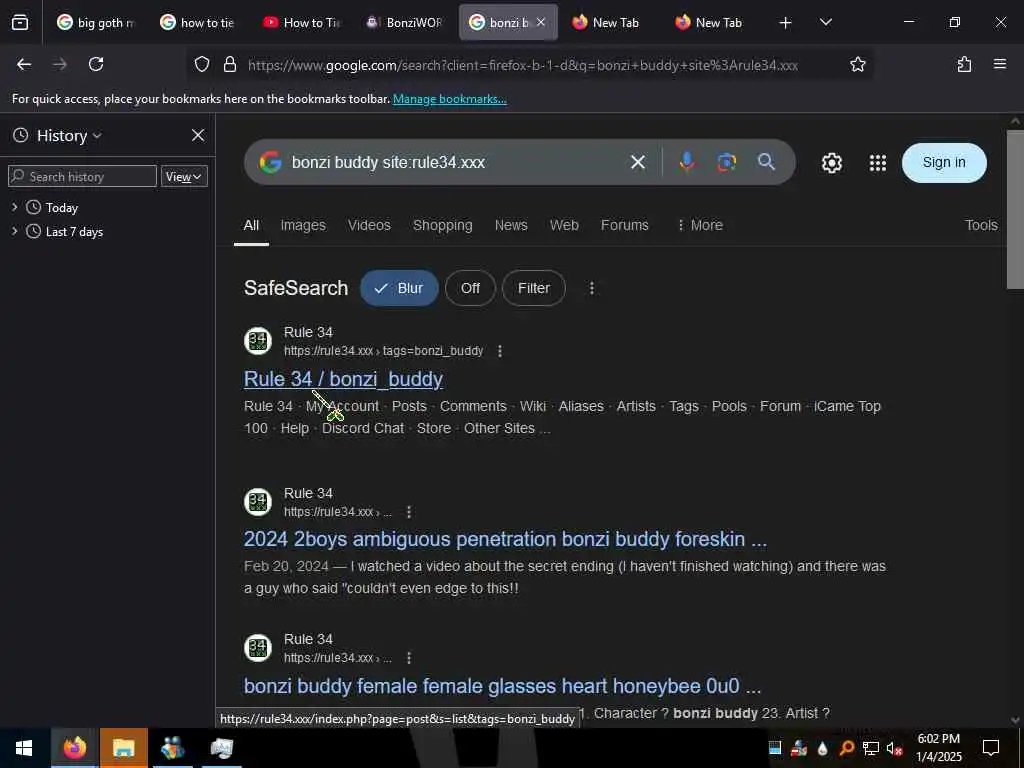This screenshot has width=1024, height=768.
Task: Open three-dot menu for first result
Action: pos(500,351)
